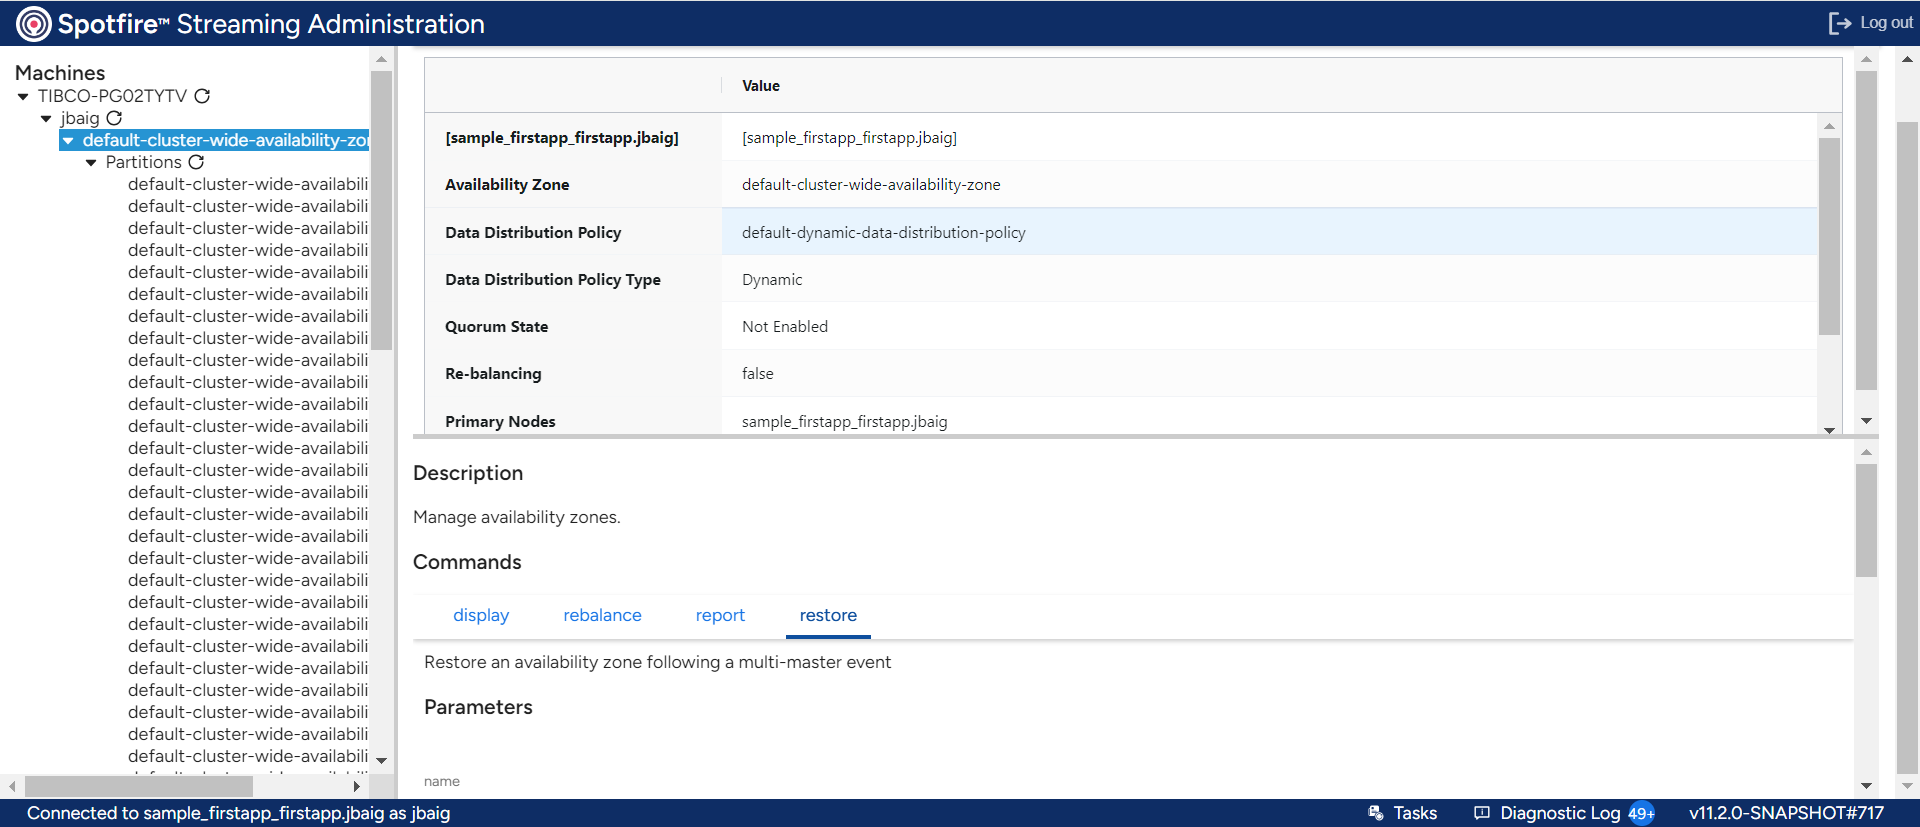This screenshot has width=1920, height=827.
Task: Click the 49+ diagnostic log badge
Action: tap(1641, 813)
